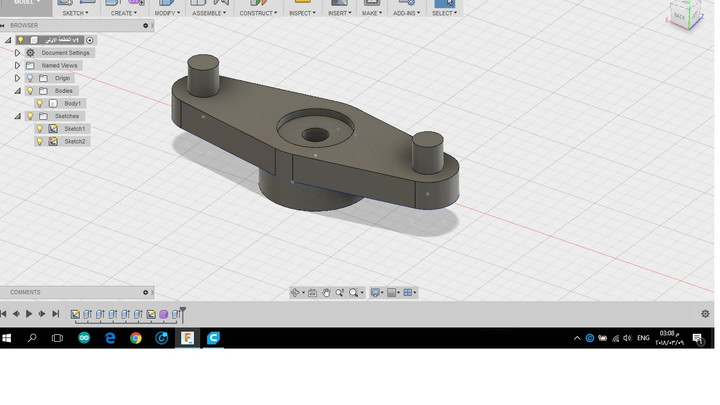
Task: Toggle visibility of the root component
Action: (21, 40)
